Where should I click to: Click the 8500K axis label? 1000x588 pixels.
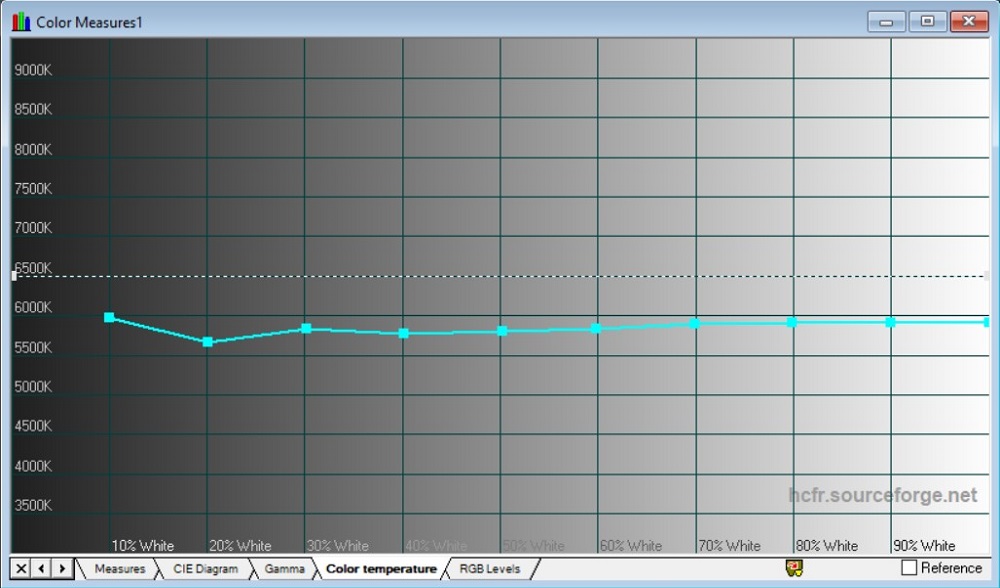(x=33, y=109)
